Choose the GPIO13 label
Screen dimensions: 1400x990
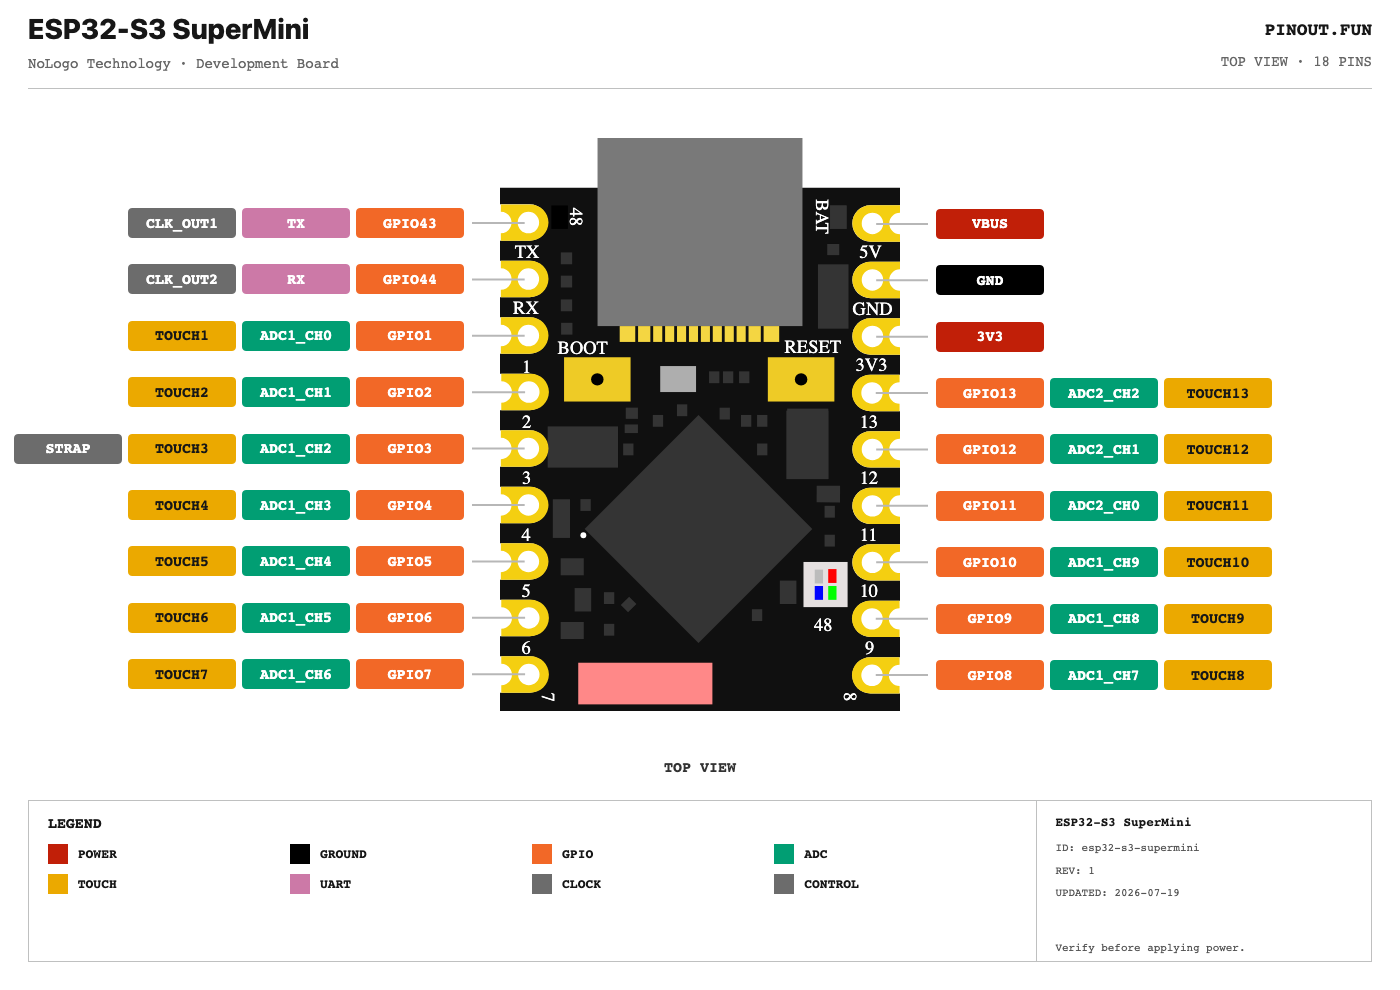coord(990,393)
